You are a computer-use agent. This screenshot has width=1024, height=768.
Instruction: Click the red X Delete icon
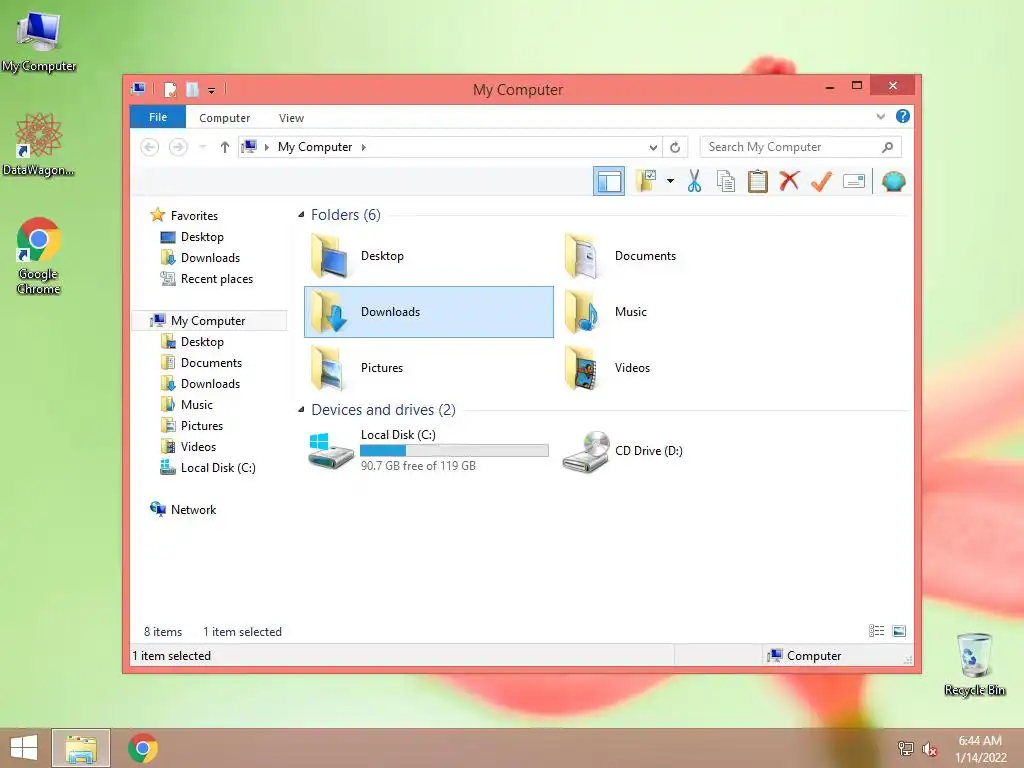coord(789,181)
